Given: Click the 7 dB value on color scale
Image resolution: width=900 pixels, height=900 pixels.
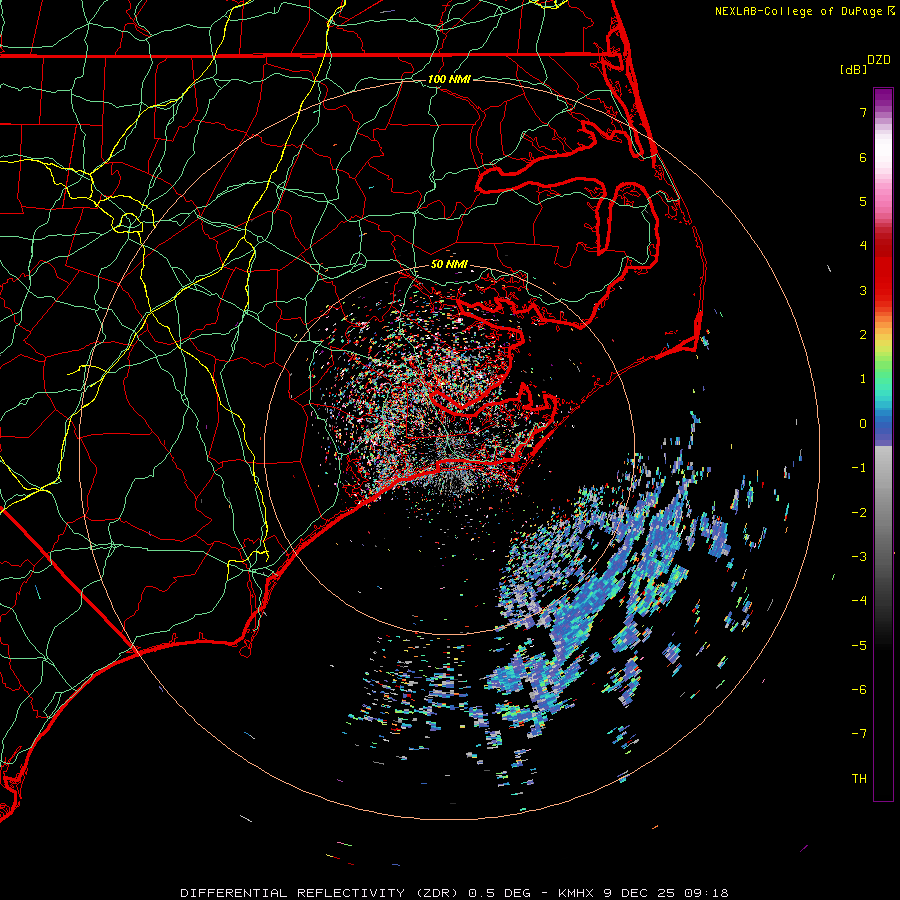Looking at the screenshot, I should pos(863,112).
